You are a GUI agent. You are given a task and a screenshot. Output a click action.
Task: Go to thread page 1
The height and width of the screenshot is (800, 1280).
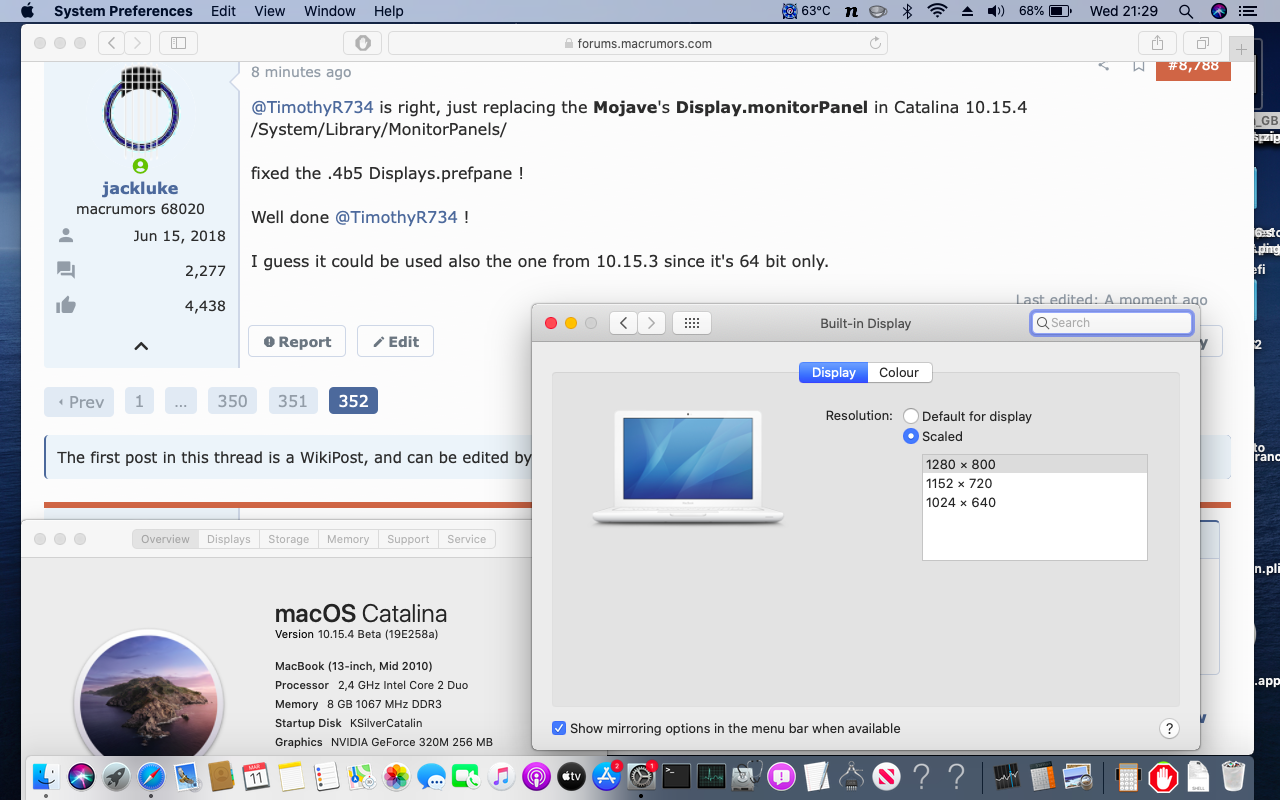click(x=139, y=401)
